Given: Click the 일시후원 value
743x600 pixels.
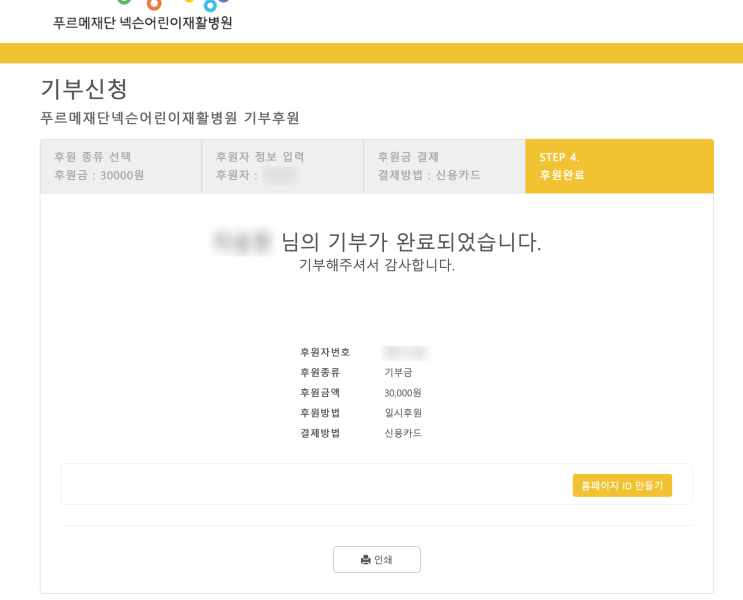Looking at the screenshot, I should 403,413.
